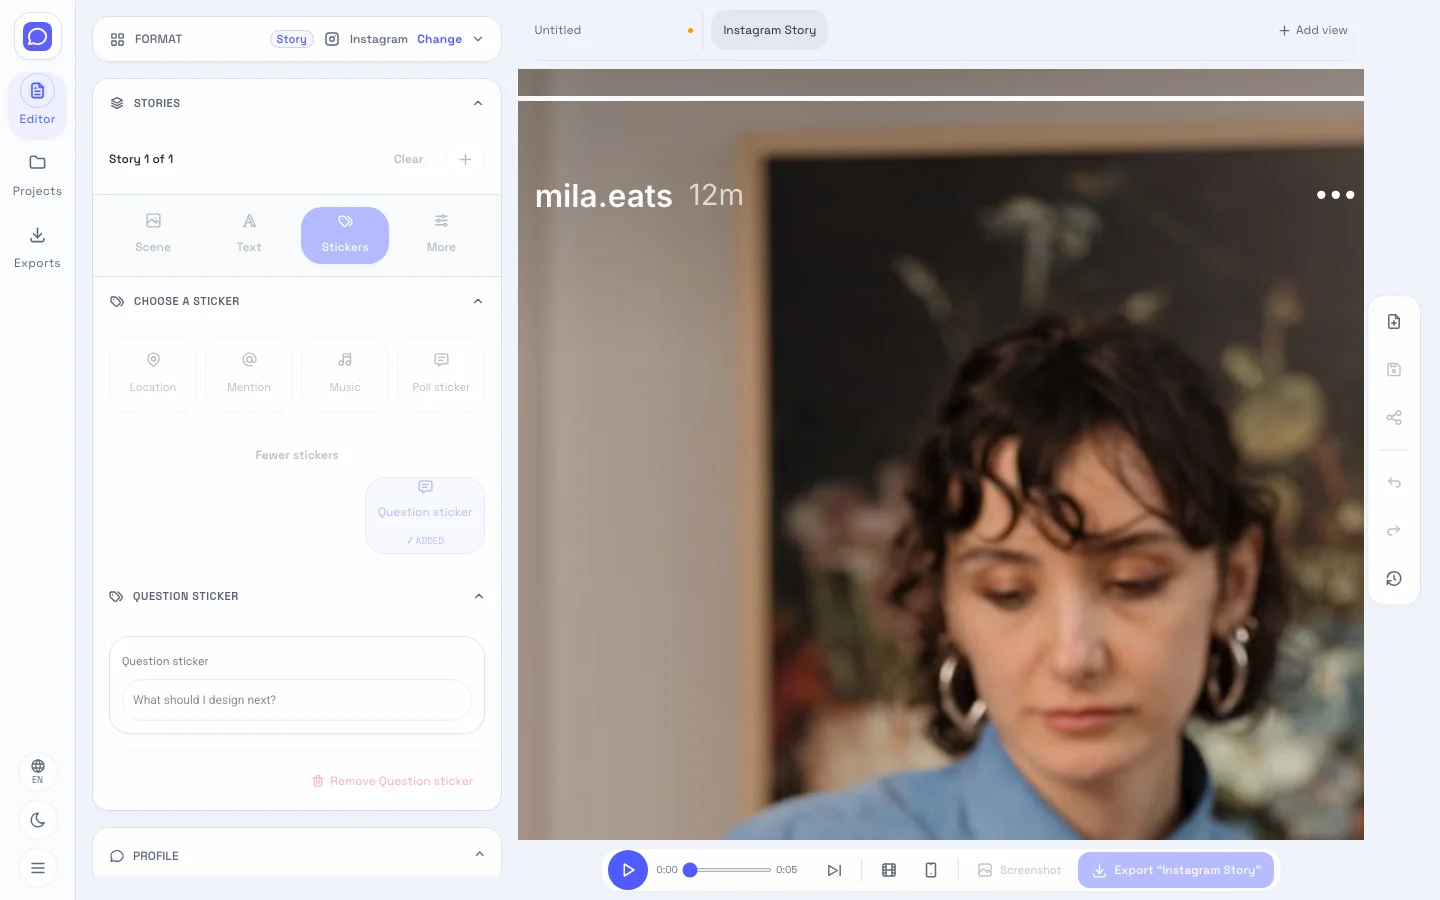
Task: Remove Question sticker
Action: (393, 781)
